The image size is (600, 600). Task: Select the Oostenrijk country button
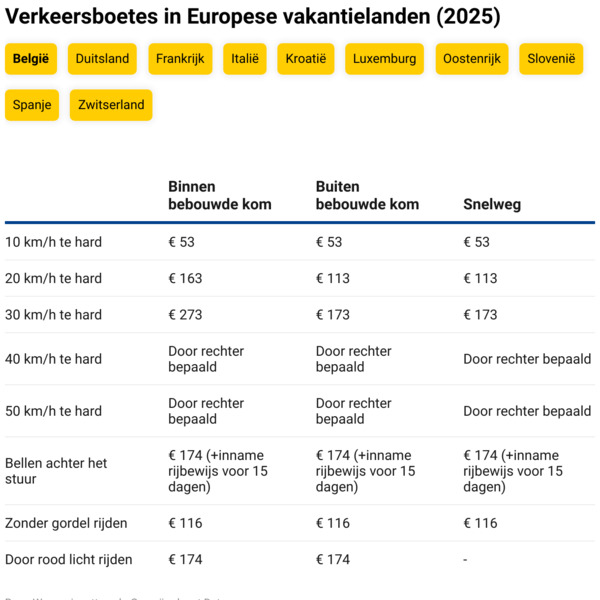[472, 59]
